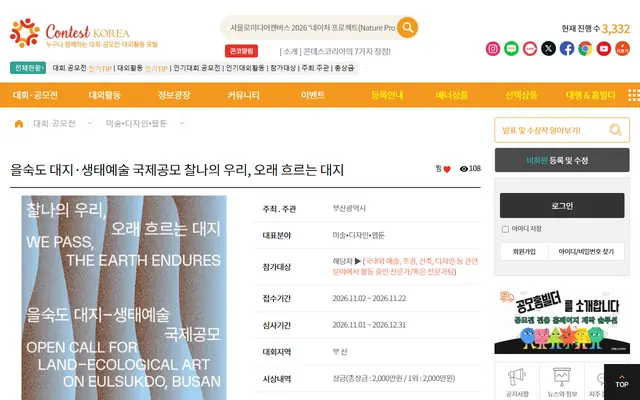Click the 3,332 current contest count
640x400 pixels.
(x=616, y=29)
